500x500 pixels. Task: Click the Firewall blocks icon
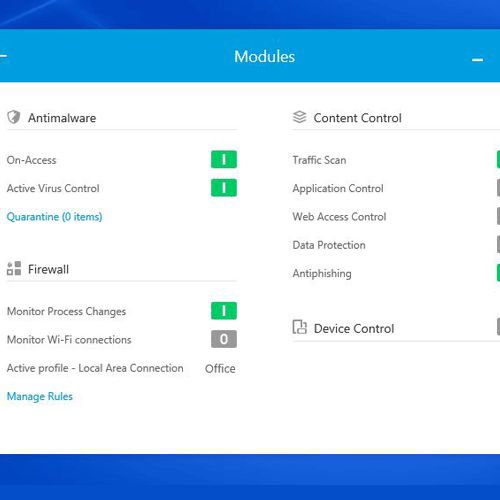[x=14, y=268]
